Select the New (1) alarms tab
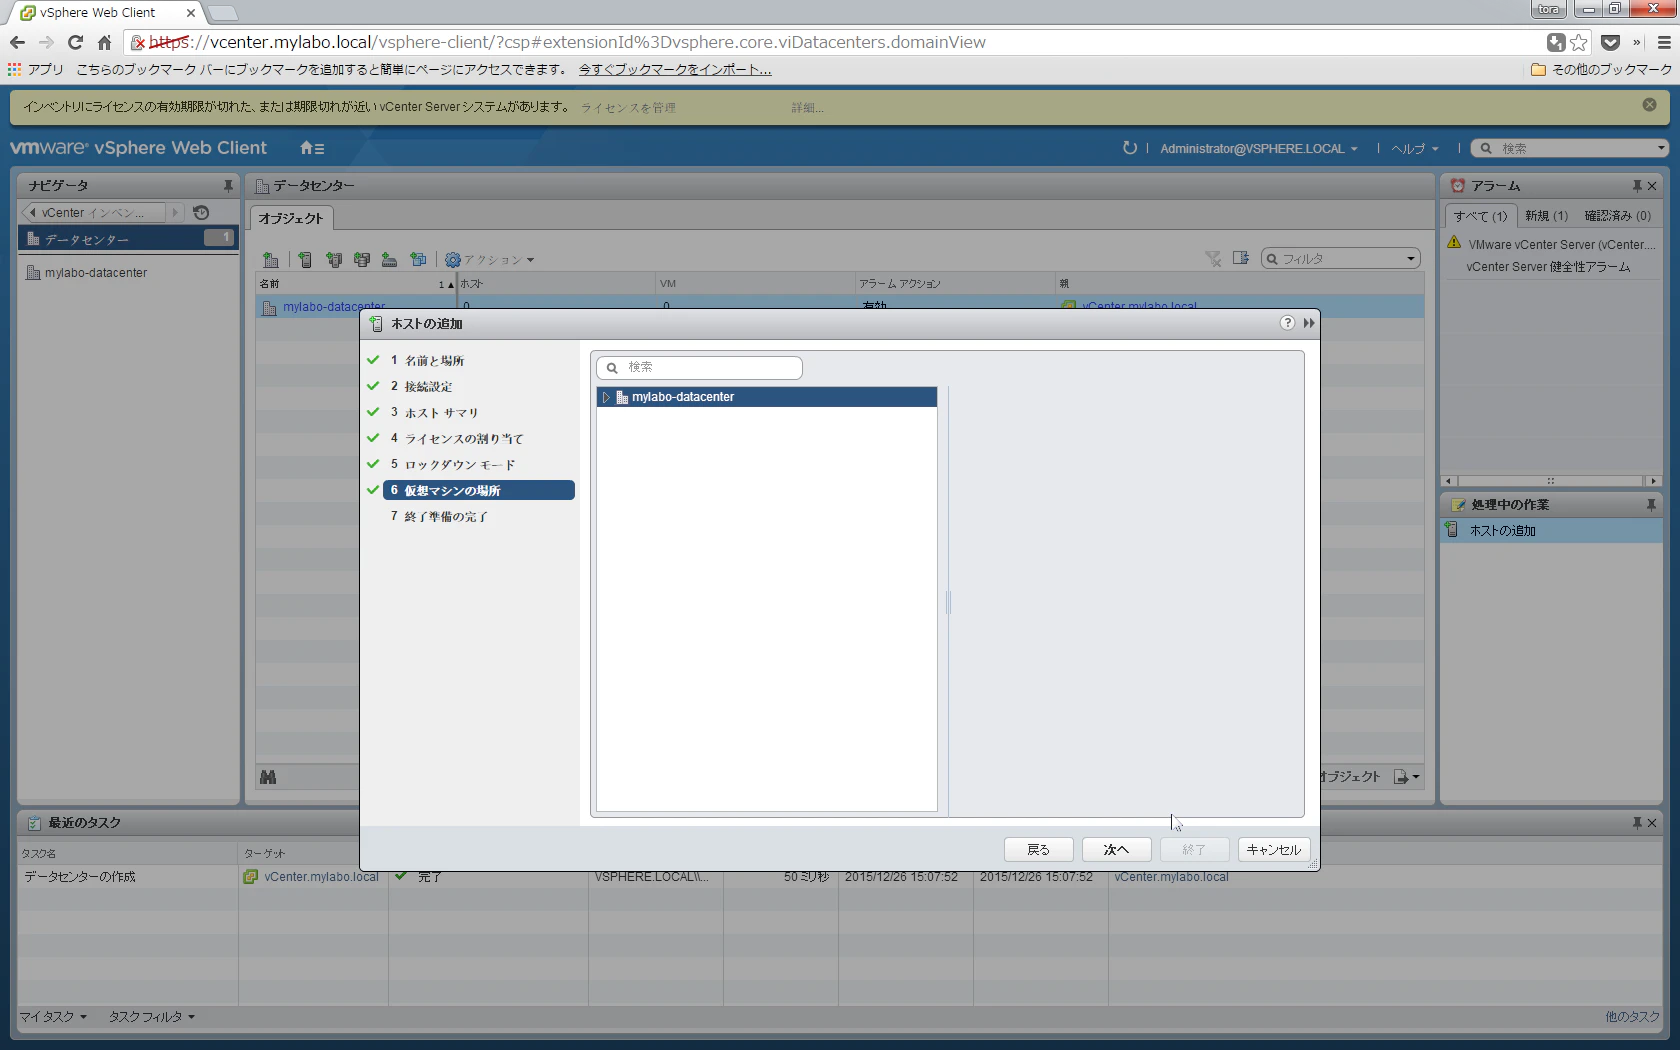Screen dimensions: 1680x1050 [1546, 216]
